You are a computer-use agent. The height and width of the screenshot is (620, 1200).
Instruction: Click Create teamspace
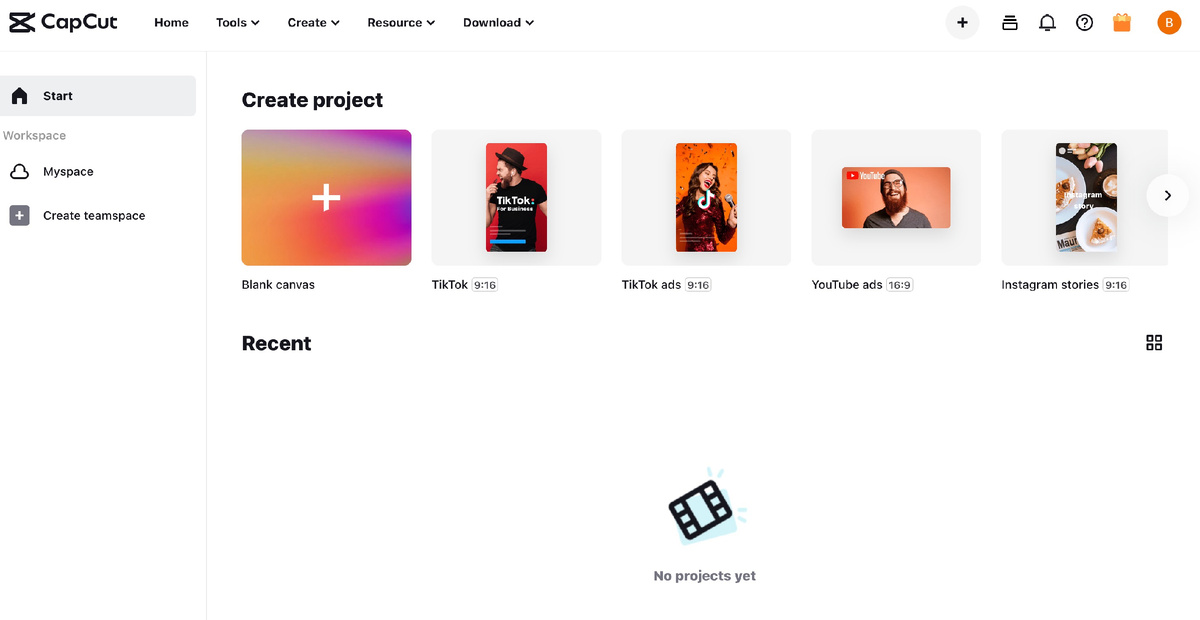pyautogui.click(x=98, y=215)
